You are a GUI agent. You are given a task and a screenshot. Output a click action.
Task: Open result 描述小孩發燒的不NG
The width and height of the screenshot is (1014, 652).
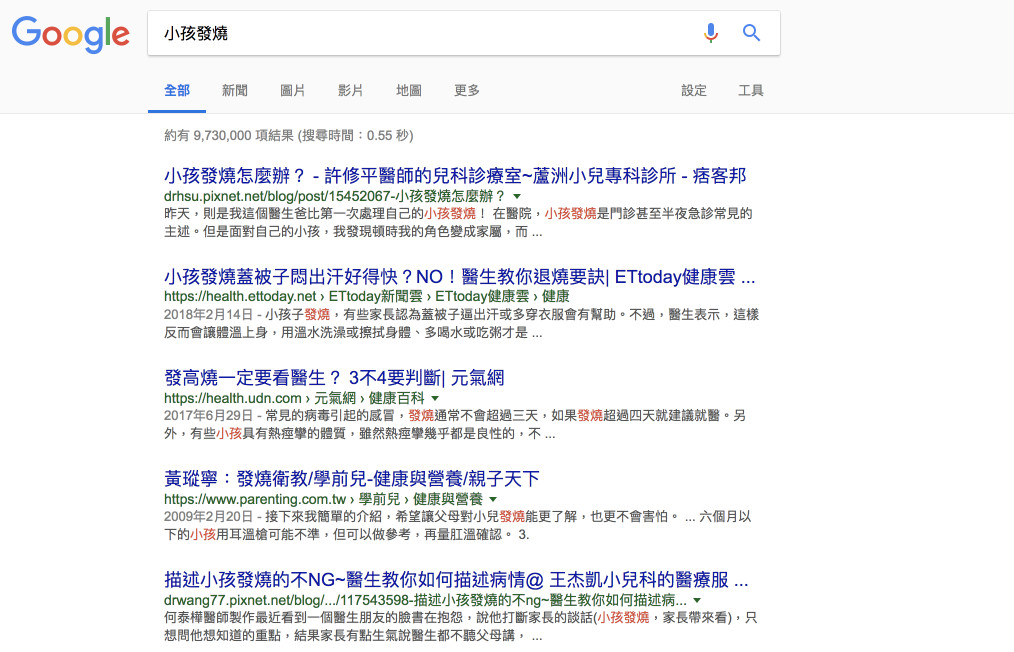[456, 580]
